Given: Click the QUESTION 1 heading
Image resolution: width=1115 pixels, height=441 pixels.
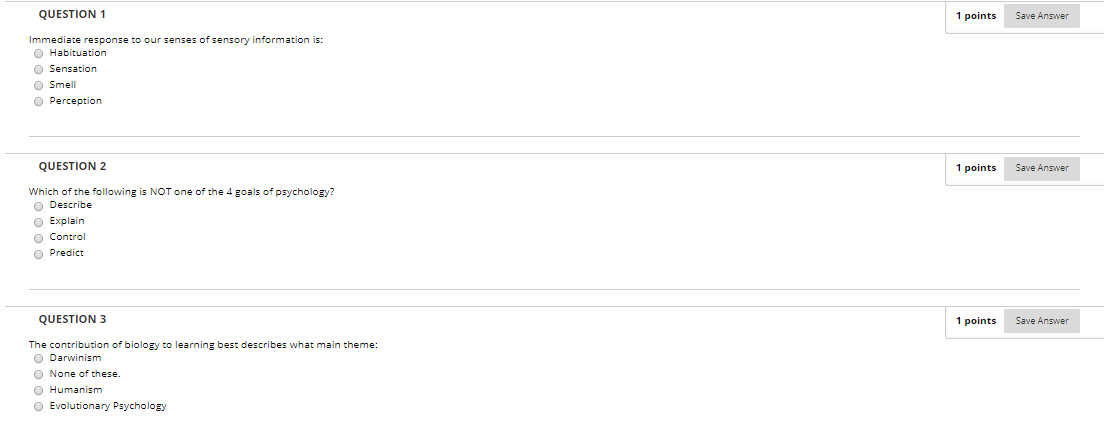Looking at the screenshot, I should 72,14.
